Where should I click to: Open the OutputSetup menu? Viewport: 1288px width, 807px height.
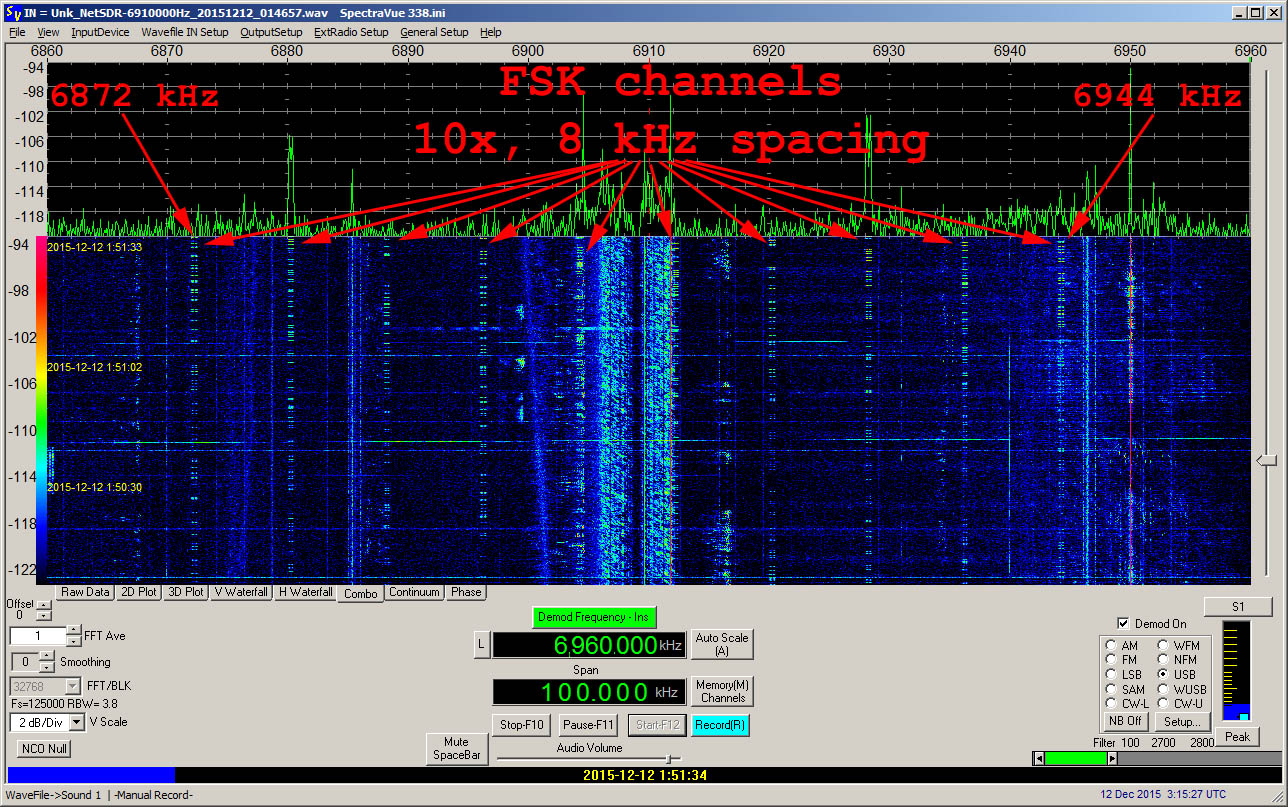click(x=271, y=32)
